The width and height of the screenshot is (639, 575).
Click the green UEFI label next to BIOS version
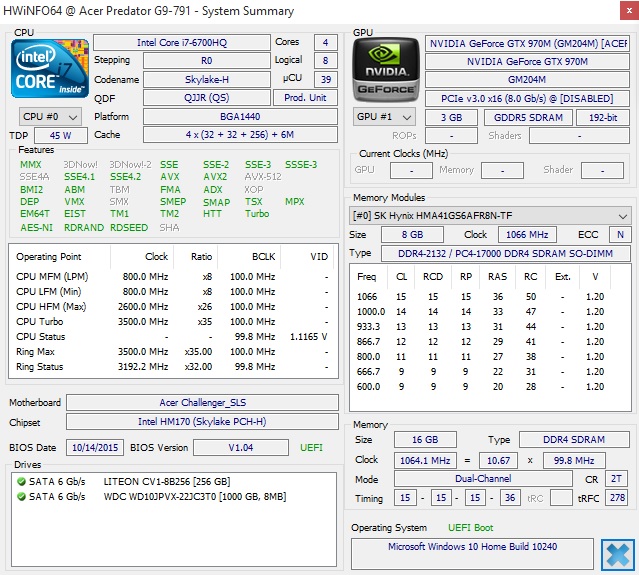[311, 448]
